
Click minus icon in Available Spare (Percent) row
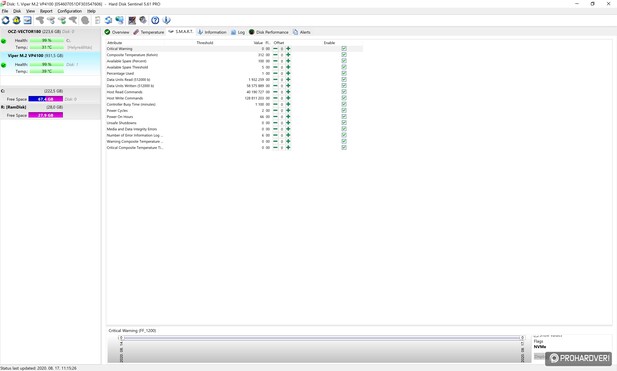coord(275,61)
